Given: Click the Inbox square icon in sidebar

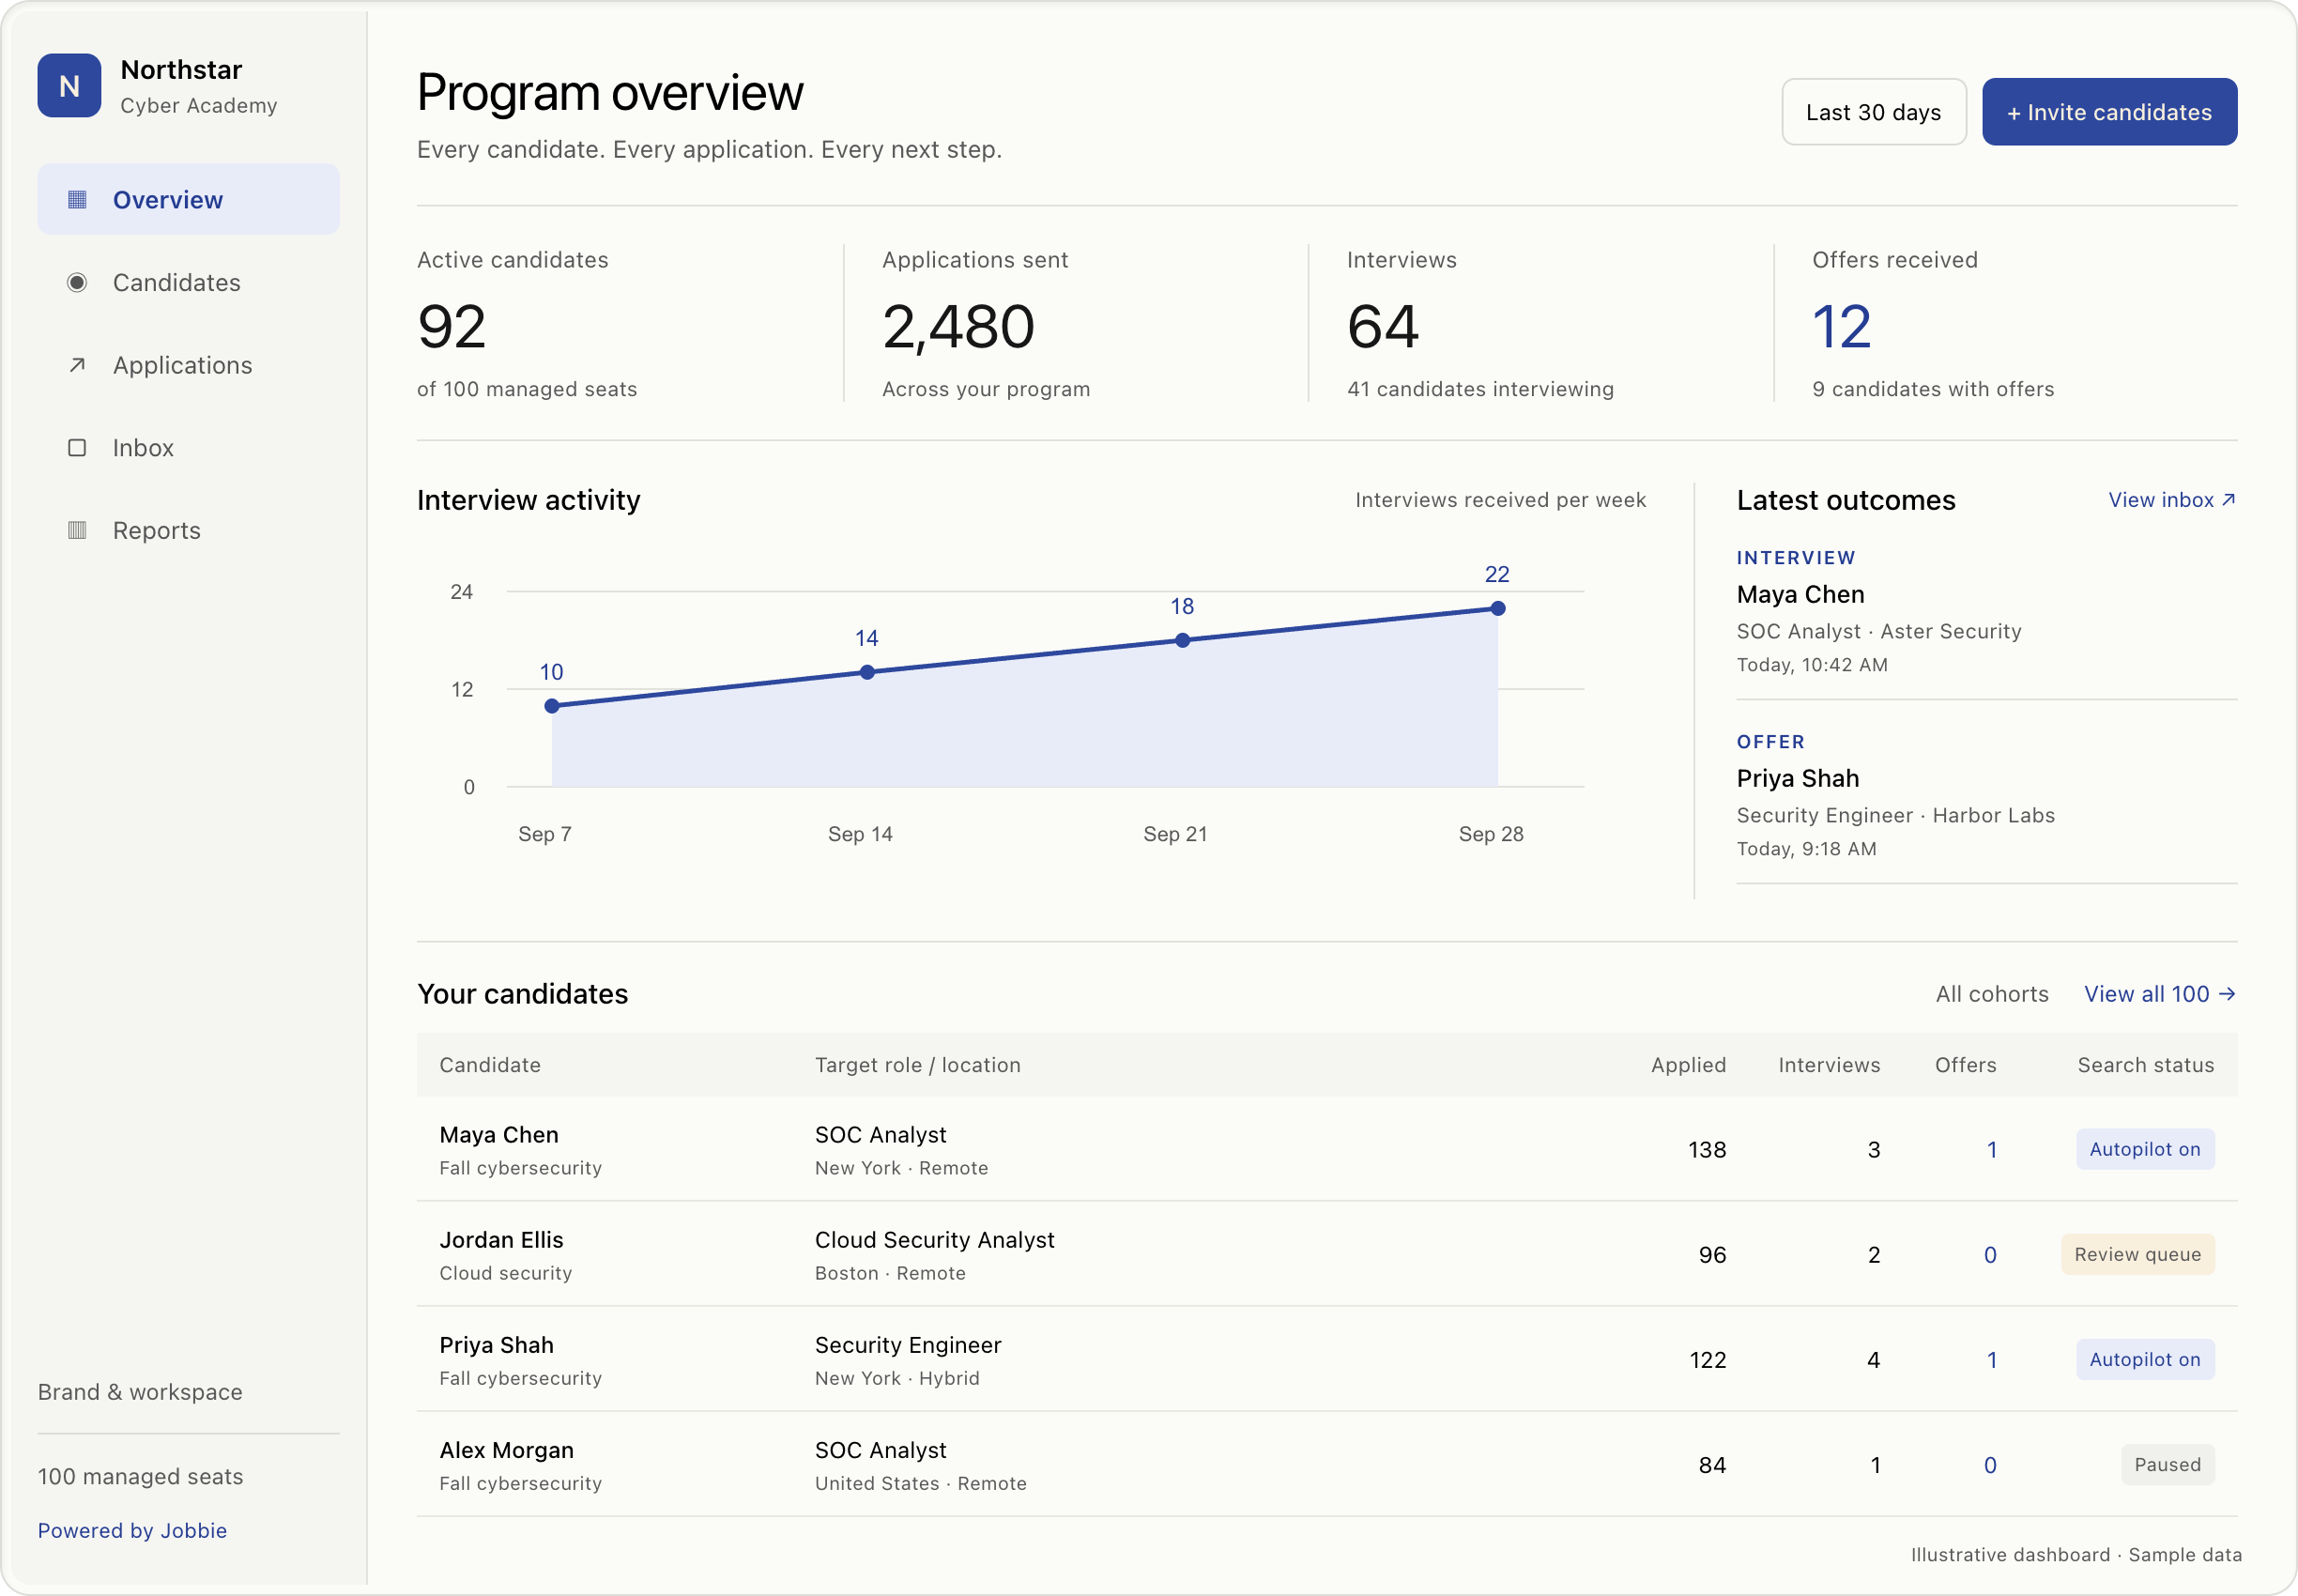Looking at the screenshot, I should 77,448.
